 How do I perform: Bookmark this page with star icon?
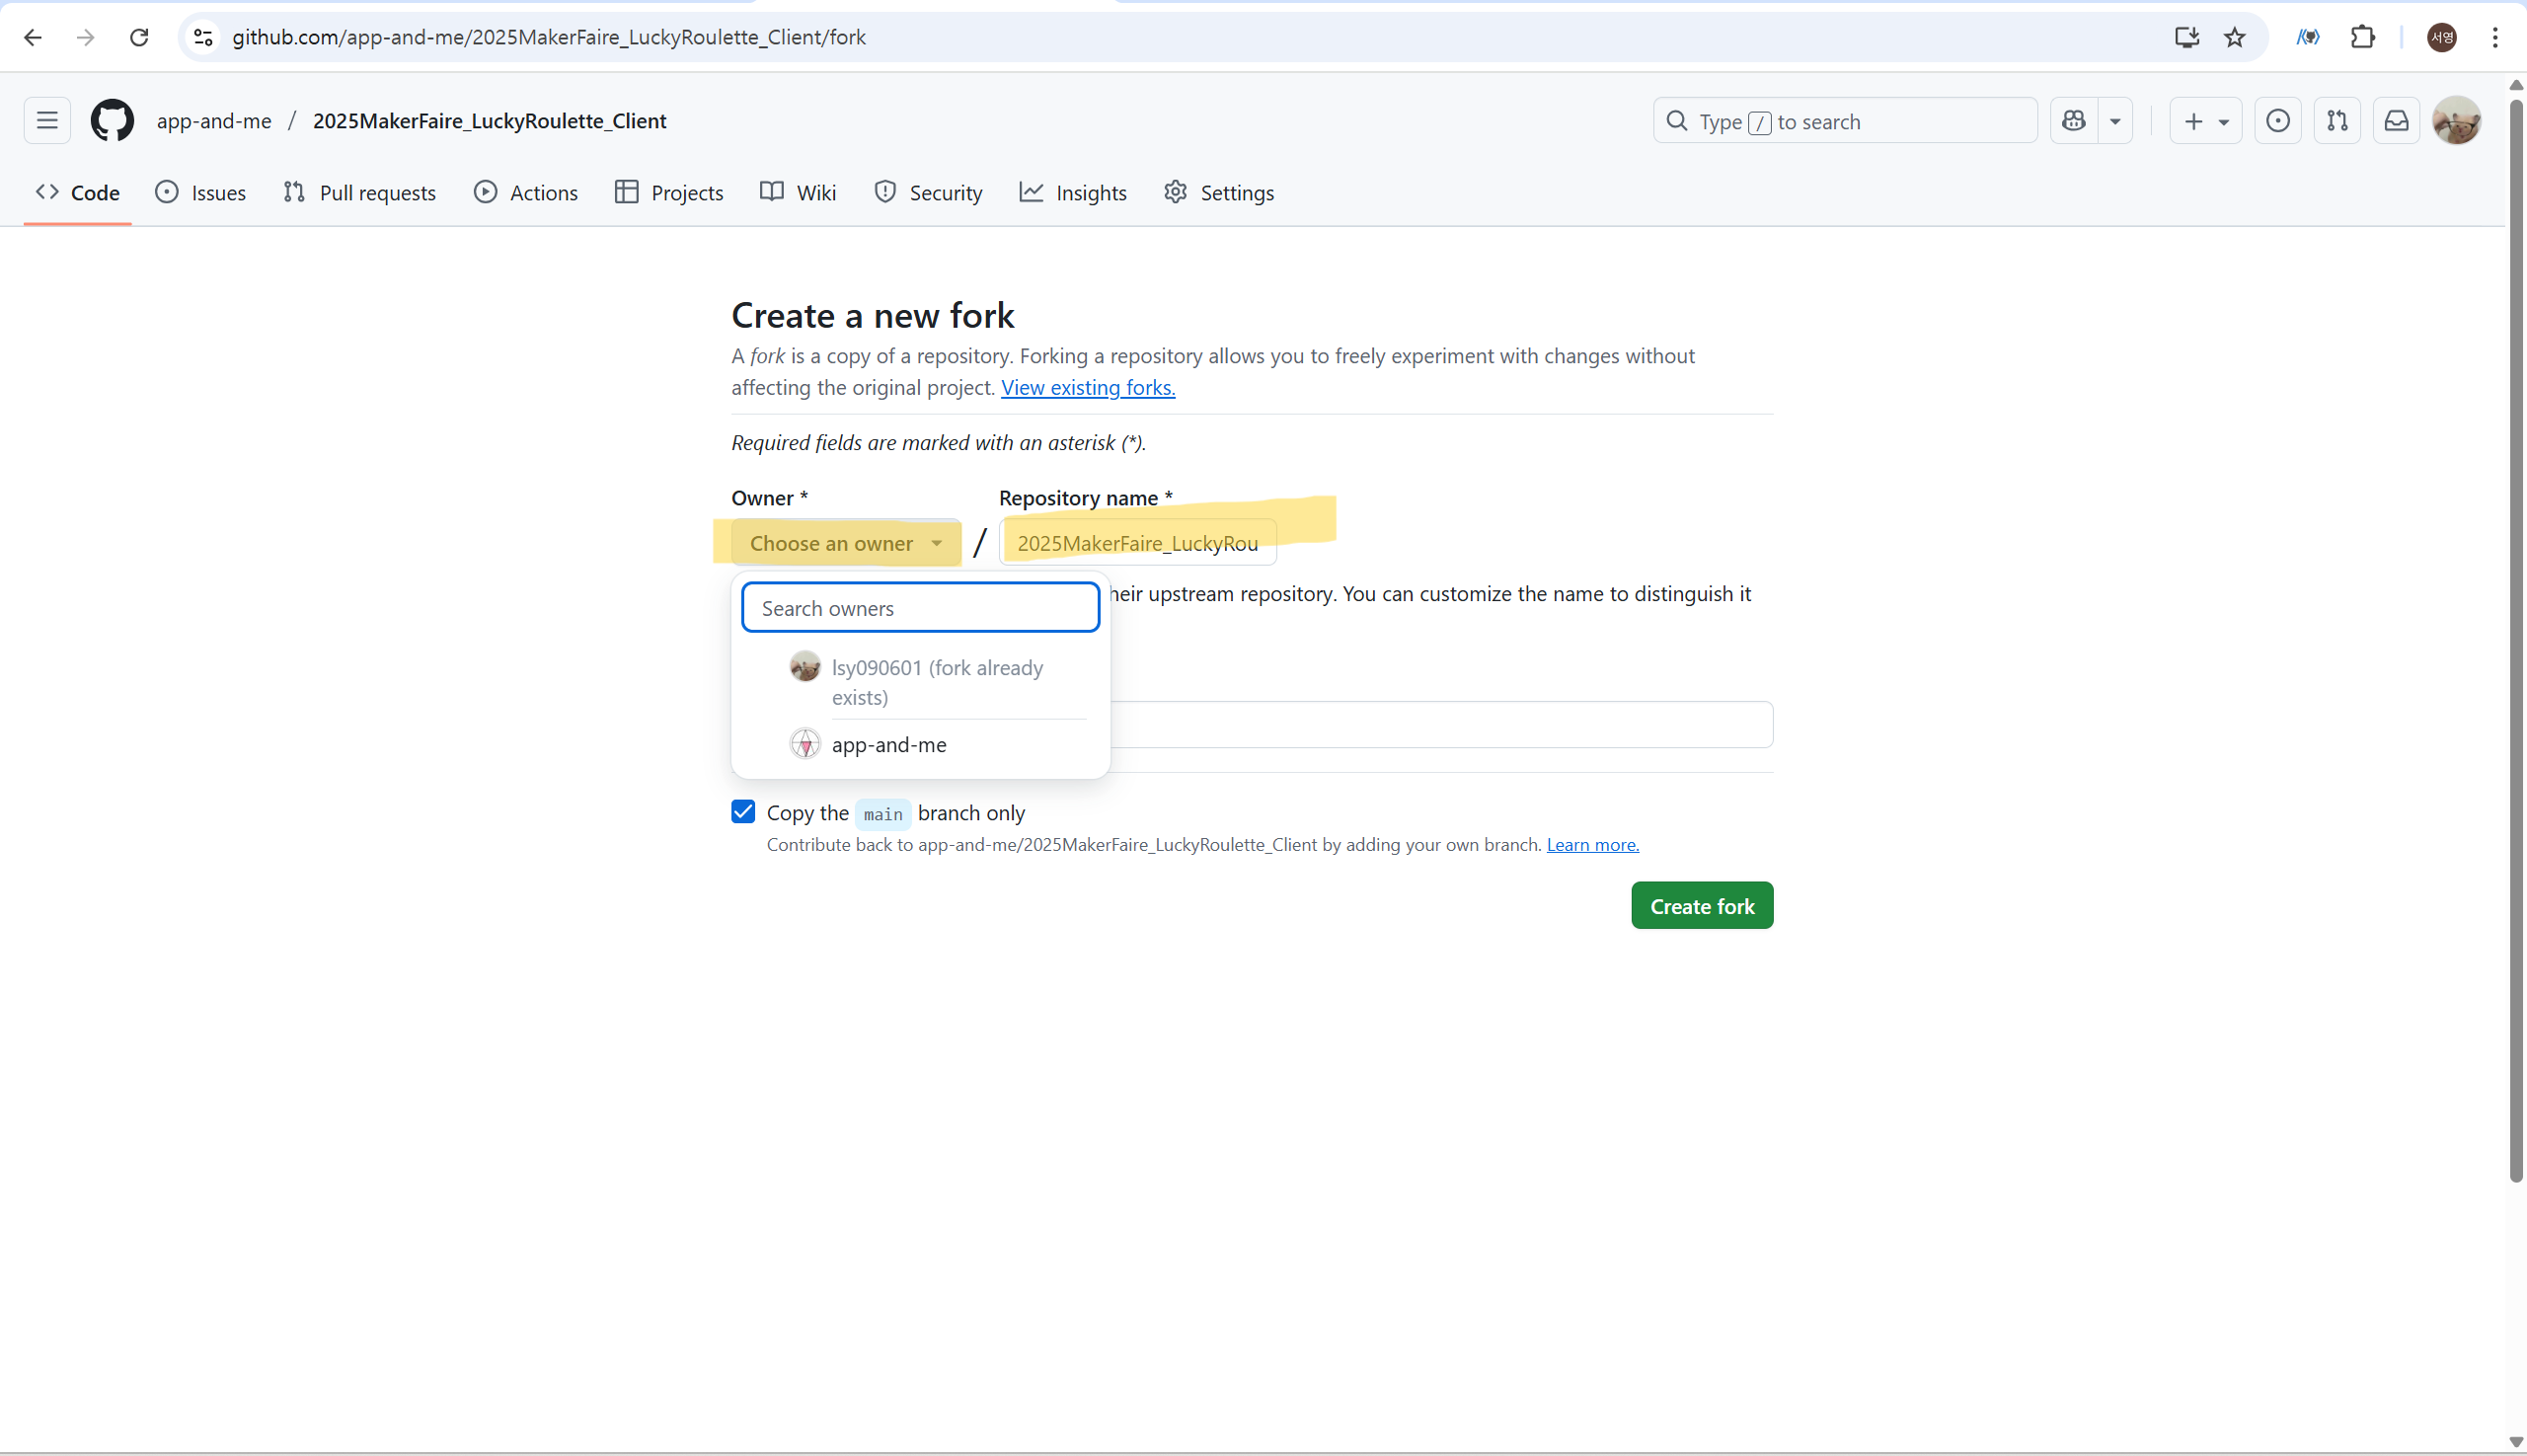(x=2234, y=38)
